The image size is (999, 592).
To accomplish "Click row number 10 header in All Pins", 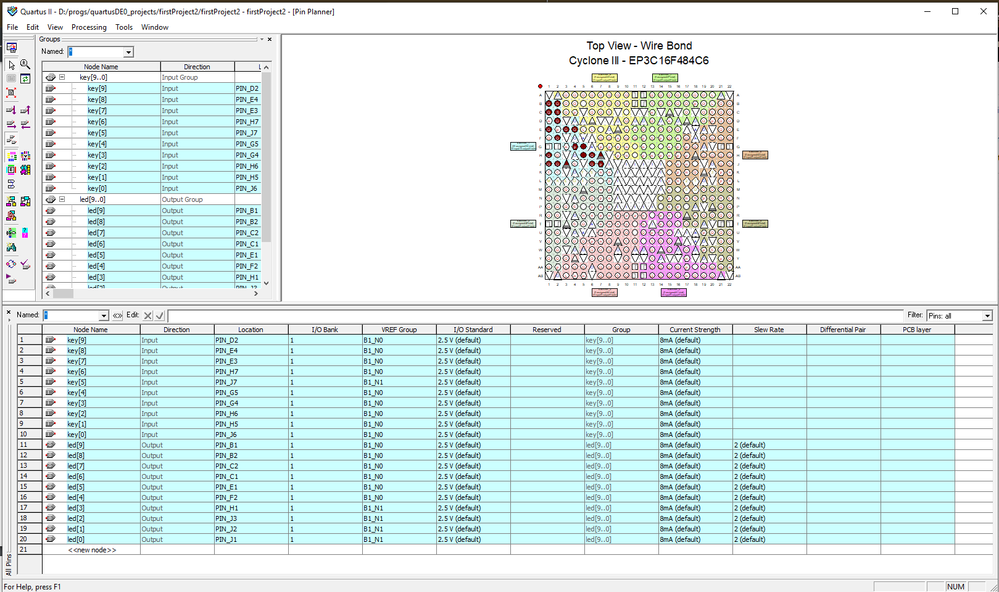I will click(x=29, y=435).
